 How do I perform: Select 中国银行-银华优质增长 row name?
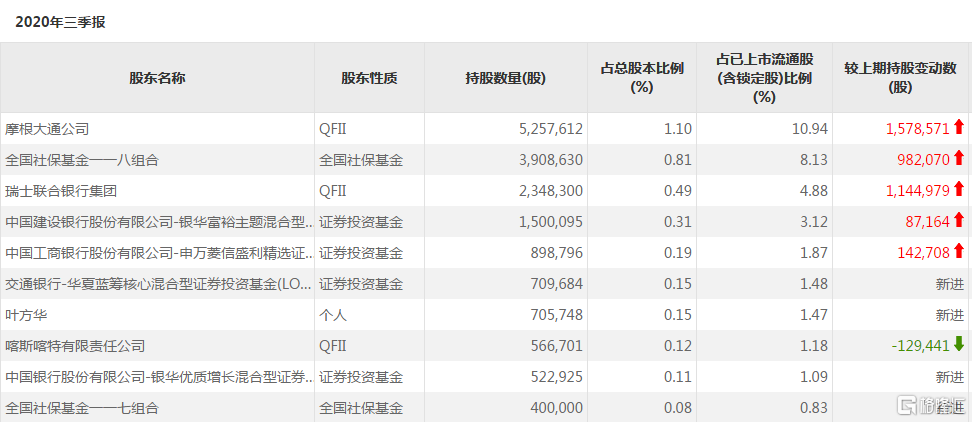[x=159, y=377]
